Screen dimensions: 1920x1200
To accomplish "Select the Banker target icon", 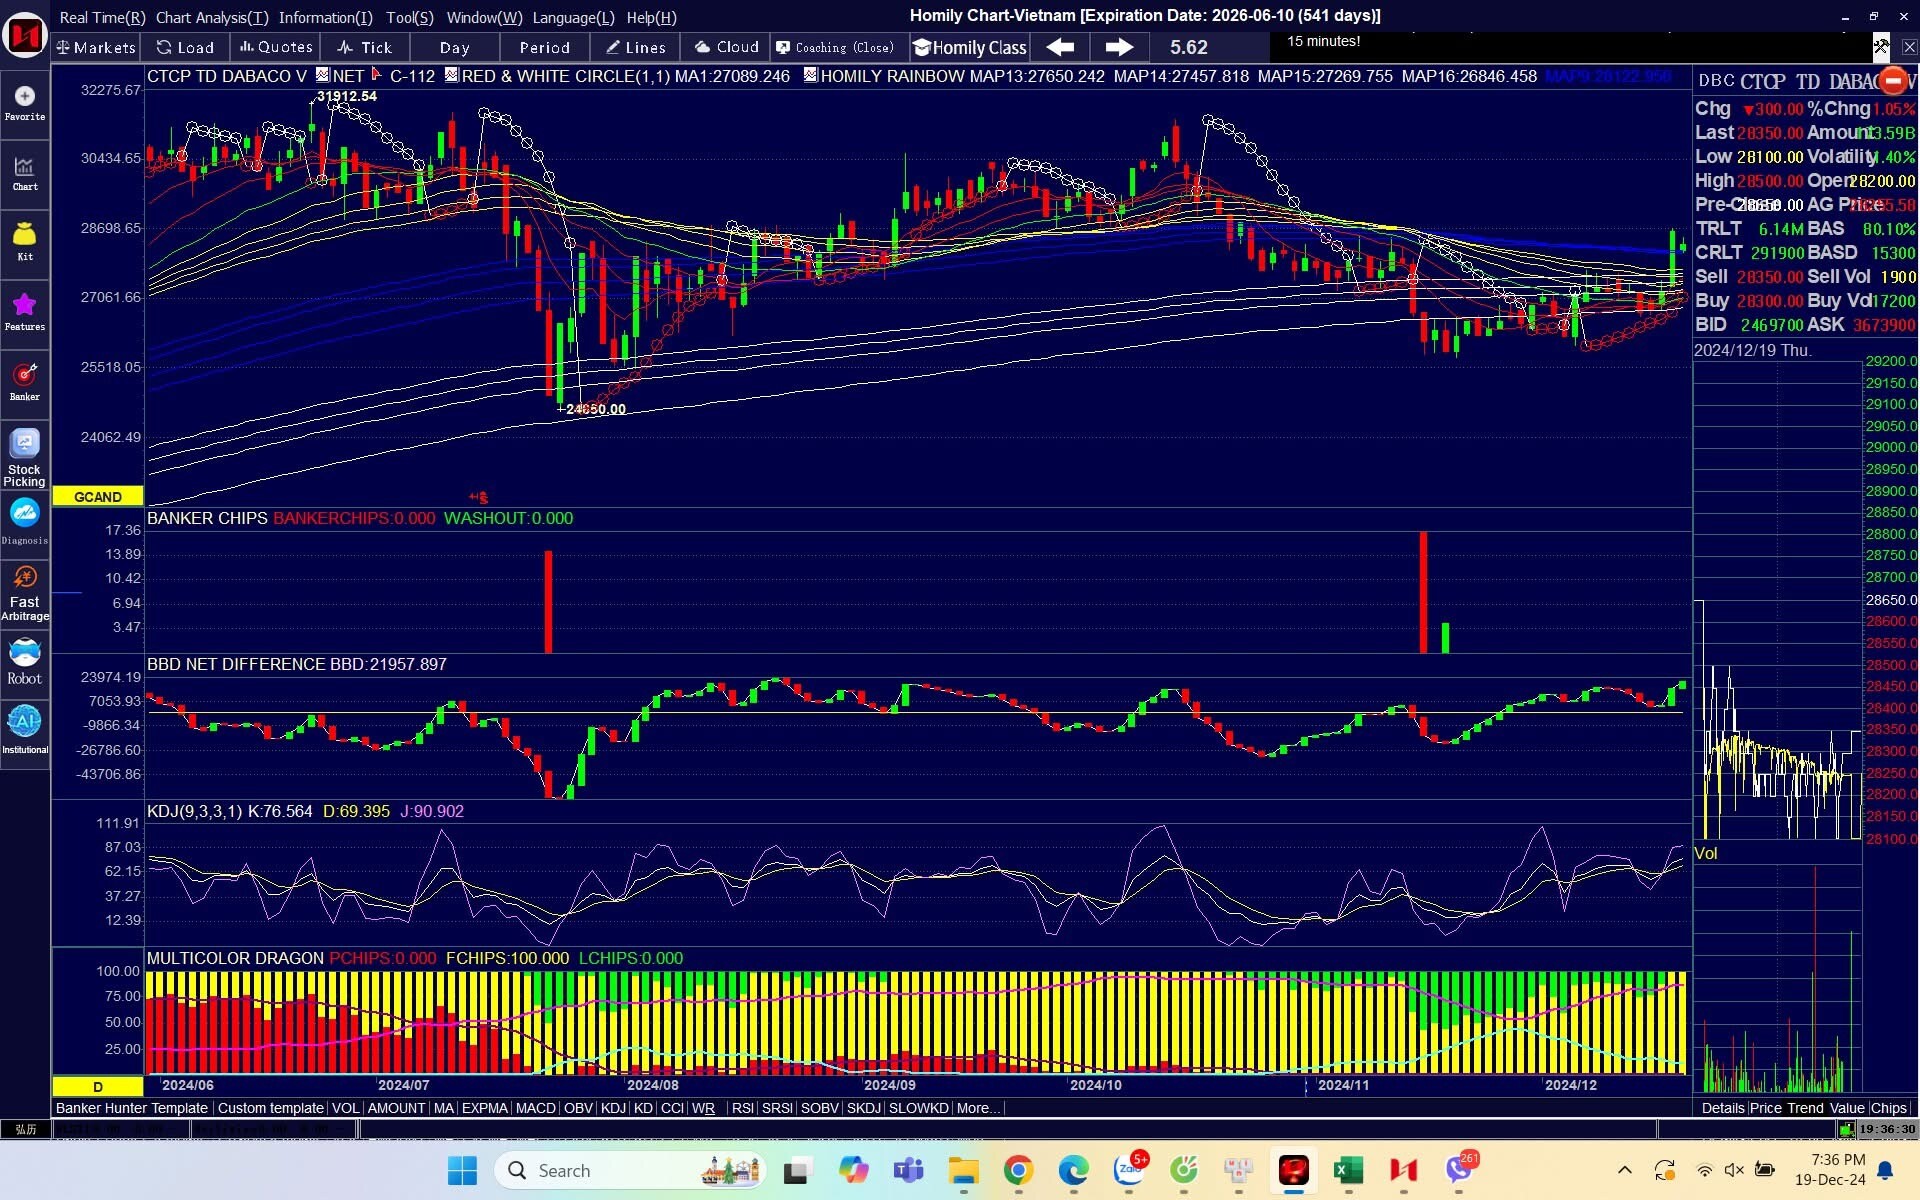I will pyautogui.click(x=25, y=382).
